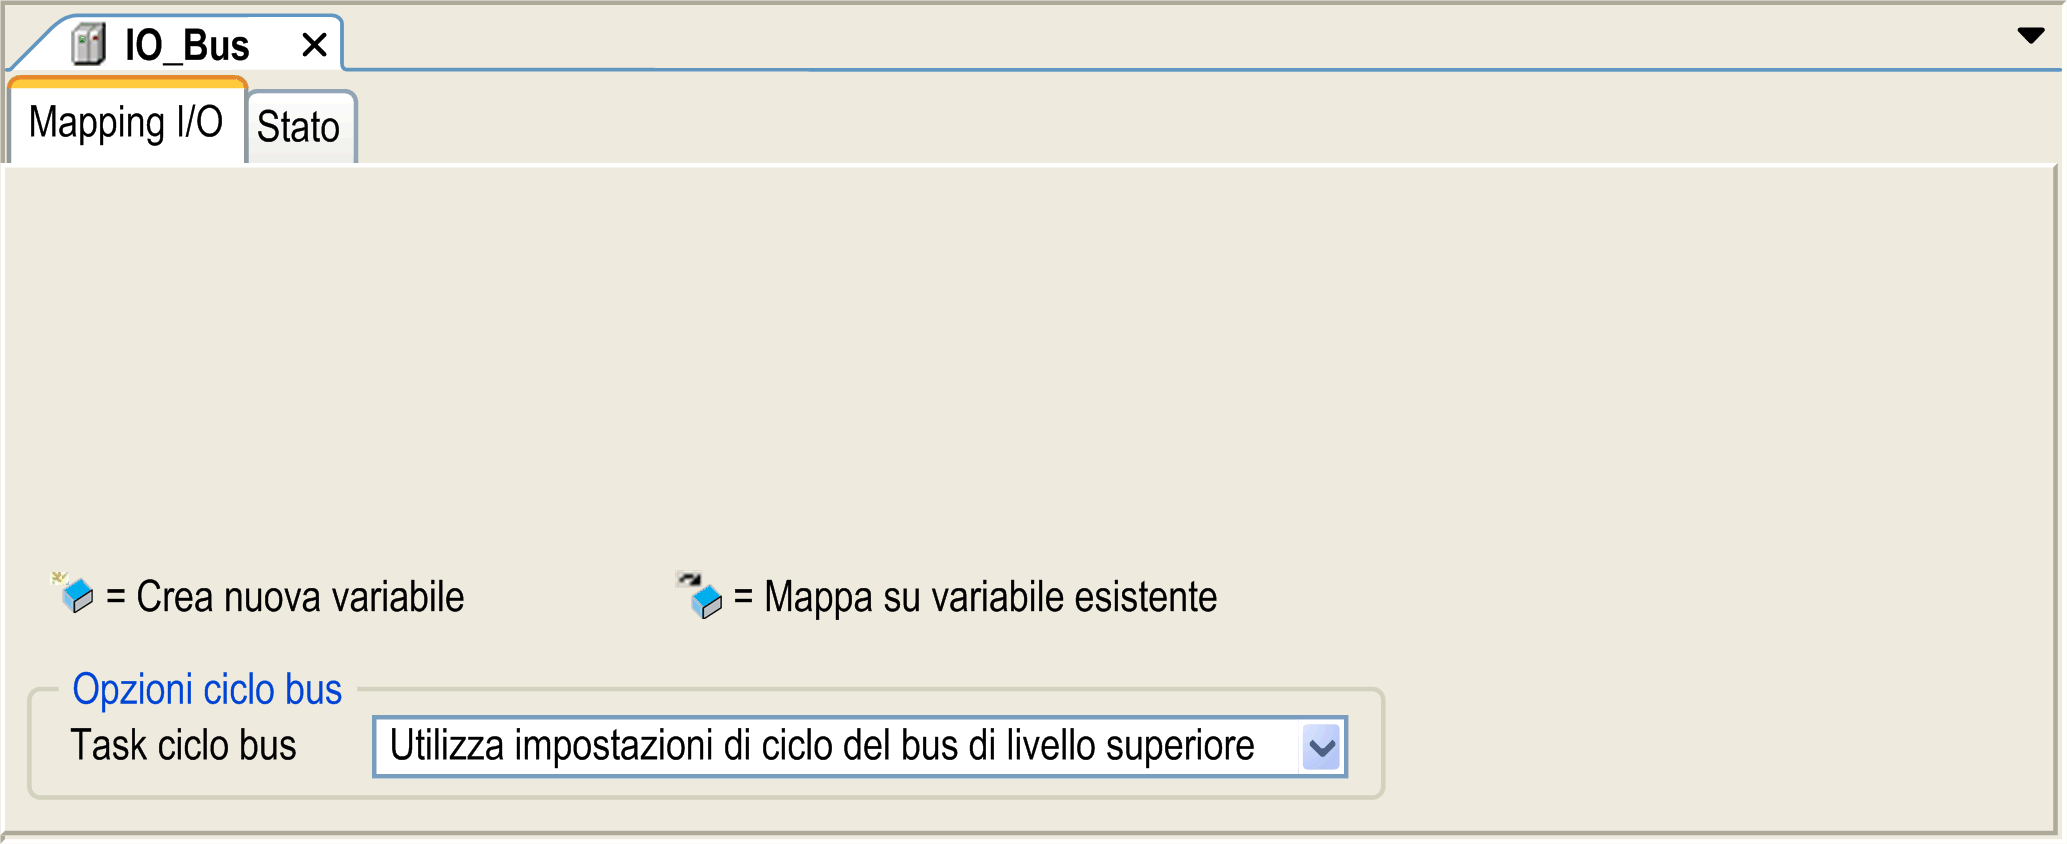Screen dimensions: 2067x844
Task: Click blank space right of the Stato tab
Action: pyautogui.click(x=1100, y=125)
